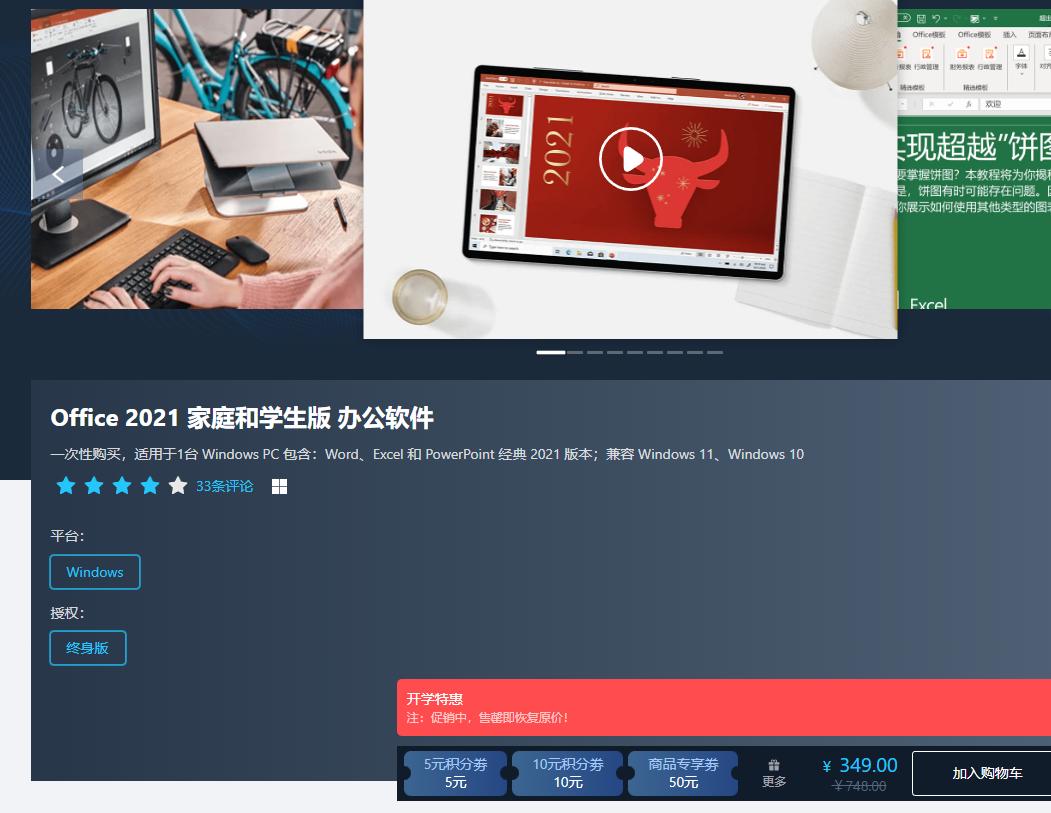Switch to the second carousel slide dot
The image size is (1051, 813).
(575, 352)
